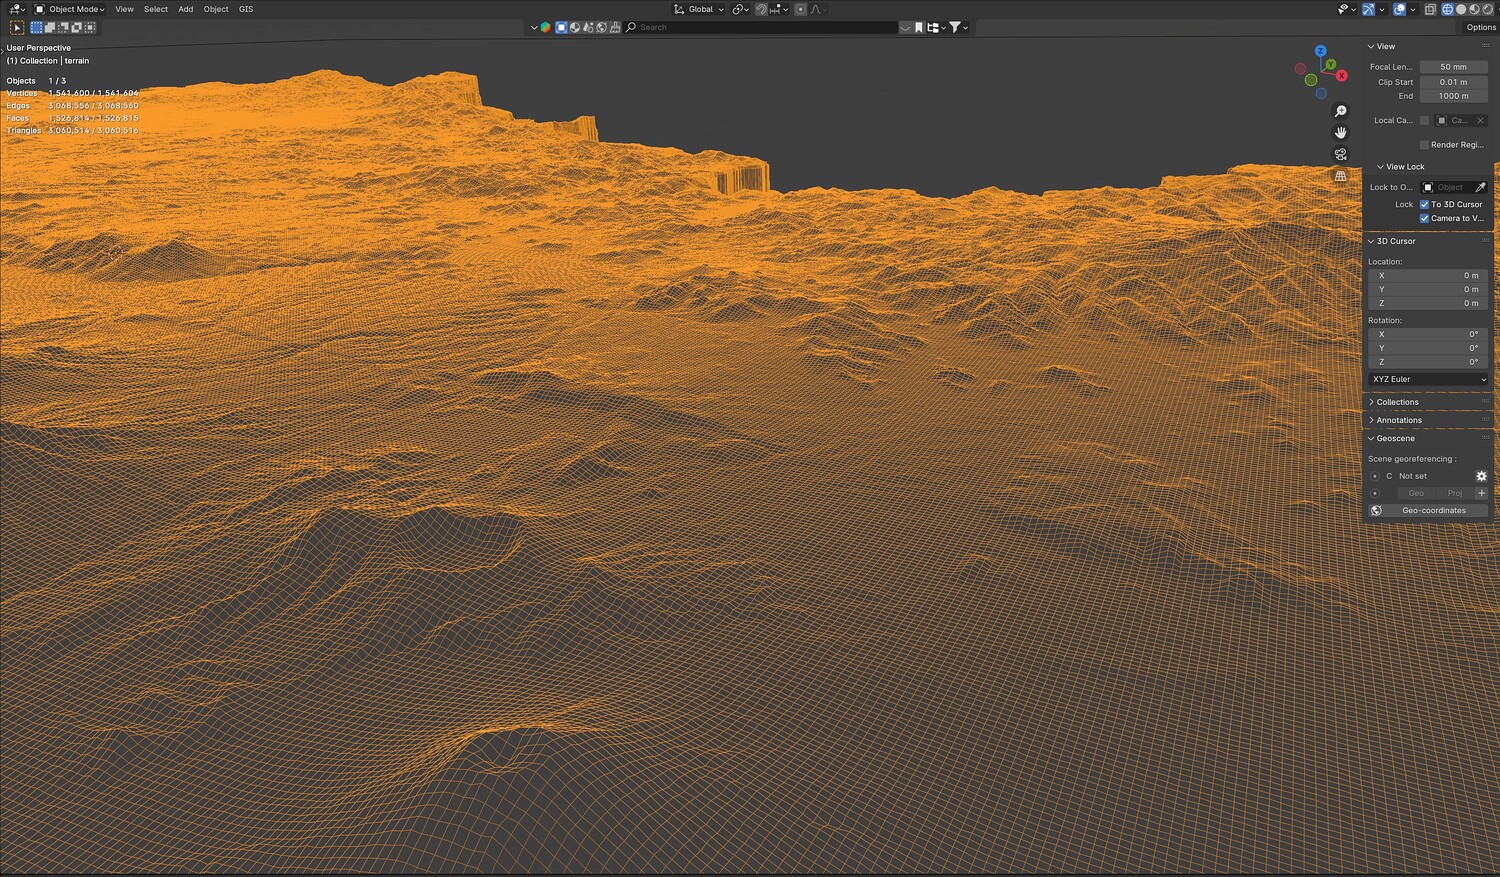Open the XYZ Euler rotation mode dropdown
The height and width of the screenshot is (877, 1500).
point(1428,379)
